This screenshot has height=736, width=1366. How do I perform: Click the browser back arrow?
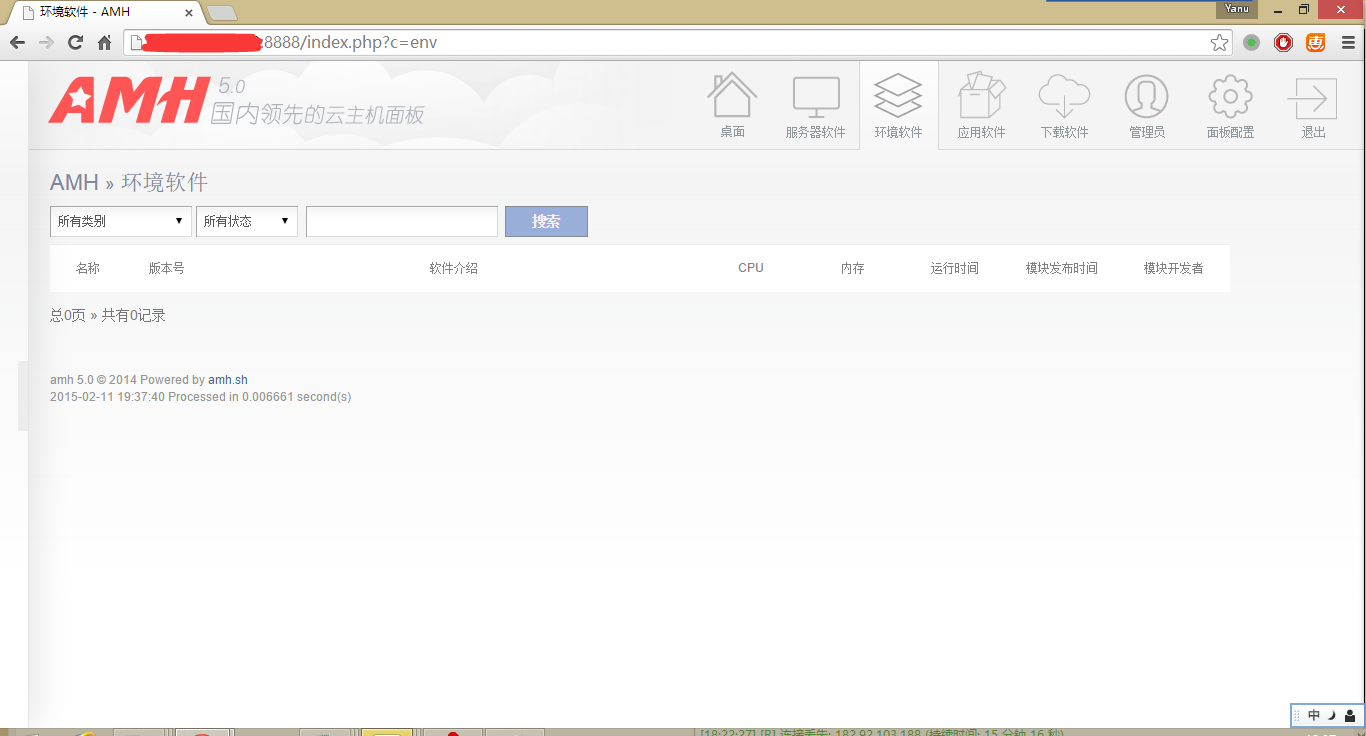pyautogui.click(x=17, y=43)
